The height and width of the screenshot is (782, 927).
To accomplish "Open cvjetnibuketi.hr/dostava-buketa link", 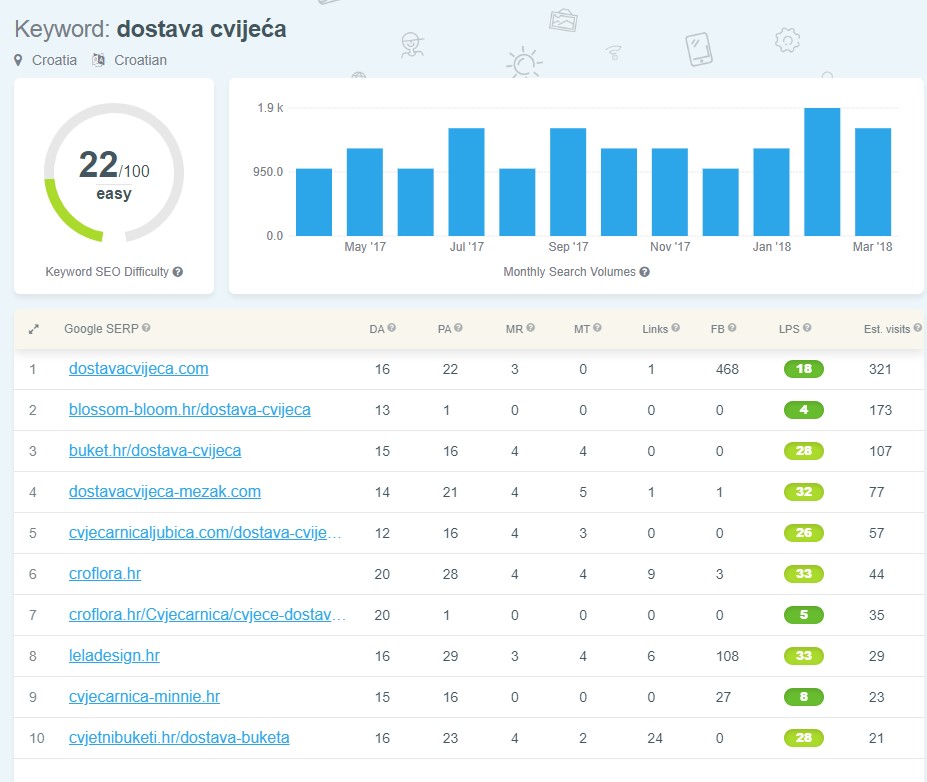I will pyautogui.click(x=179, y=738).
